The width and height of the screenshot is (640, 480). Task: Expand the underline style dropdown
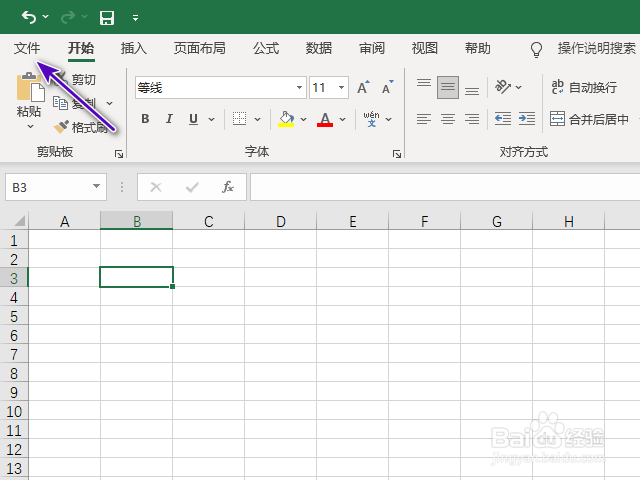pyautogui.click(x=211, y=119)
